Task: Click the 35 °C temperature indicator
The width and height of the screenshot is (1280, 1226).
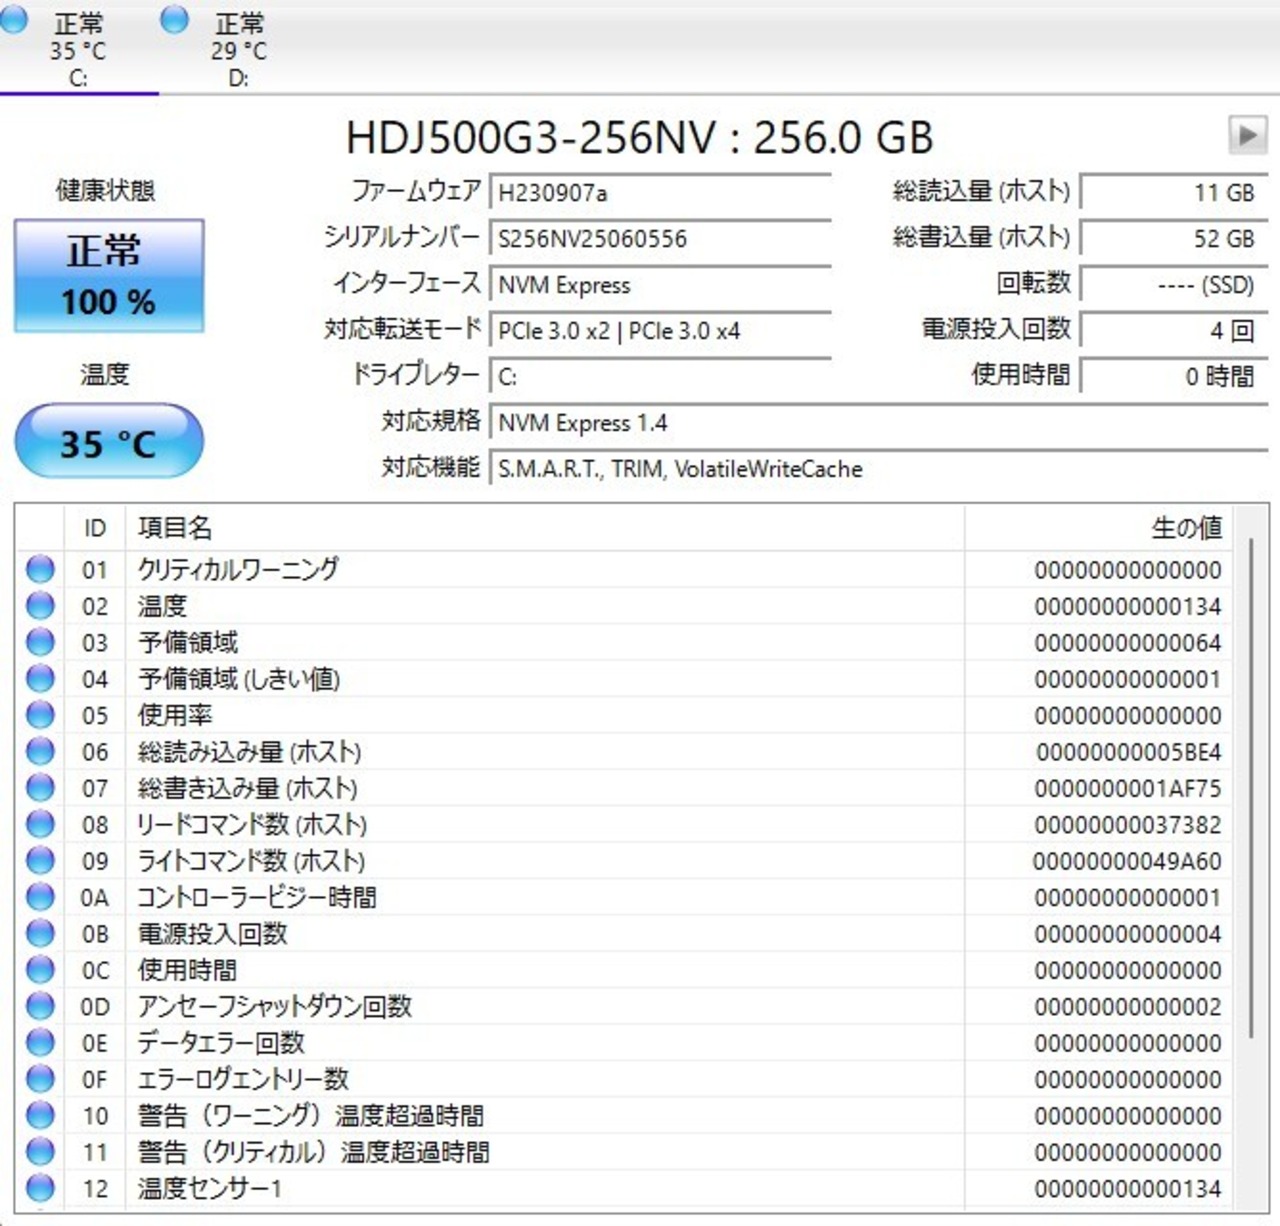Action: tap(109, 441)
